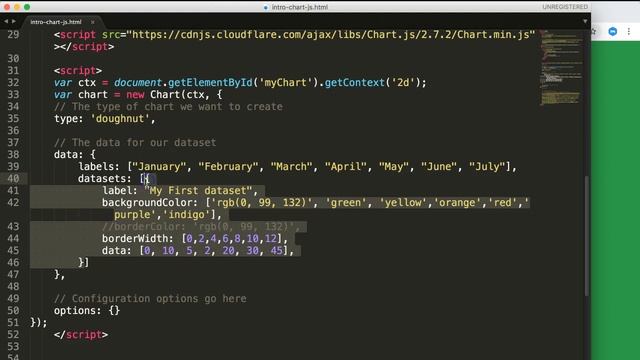Click the vertical editor scrollbar
Viewport: 640px width, 360px height.
(x=587, y=236)
